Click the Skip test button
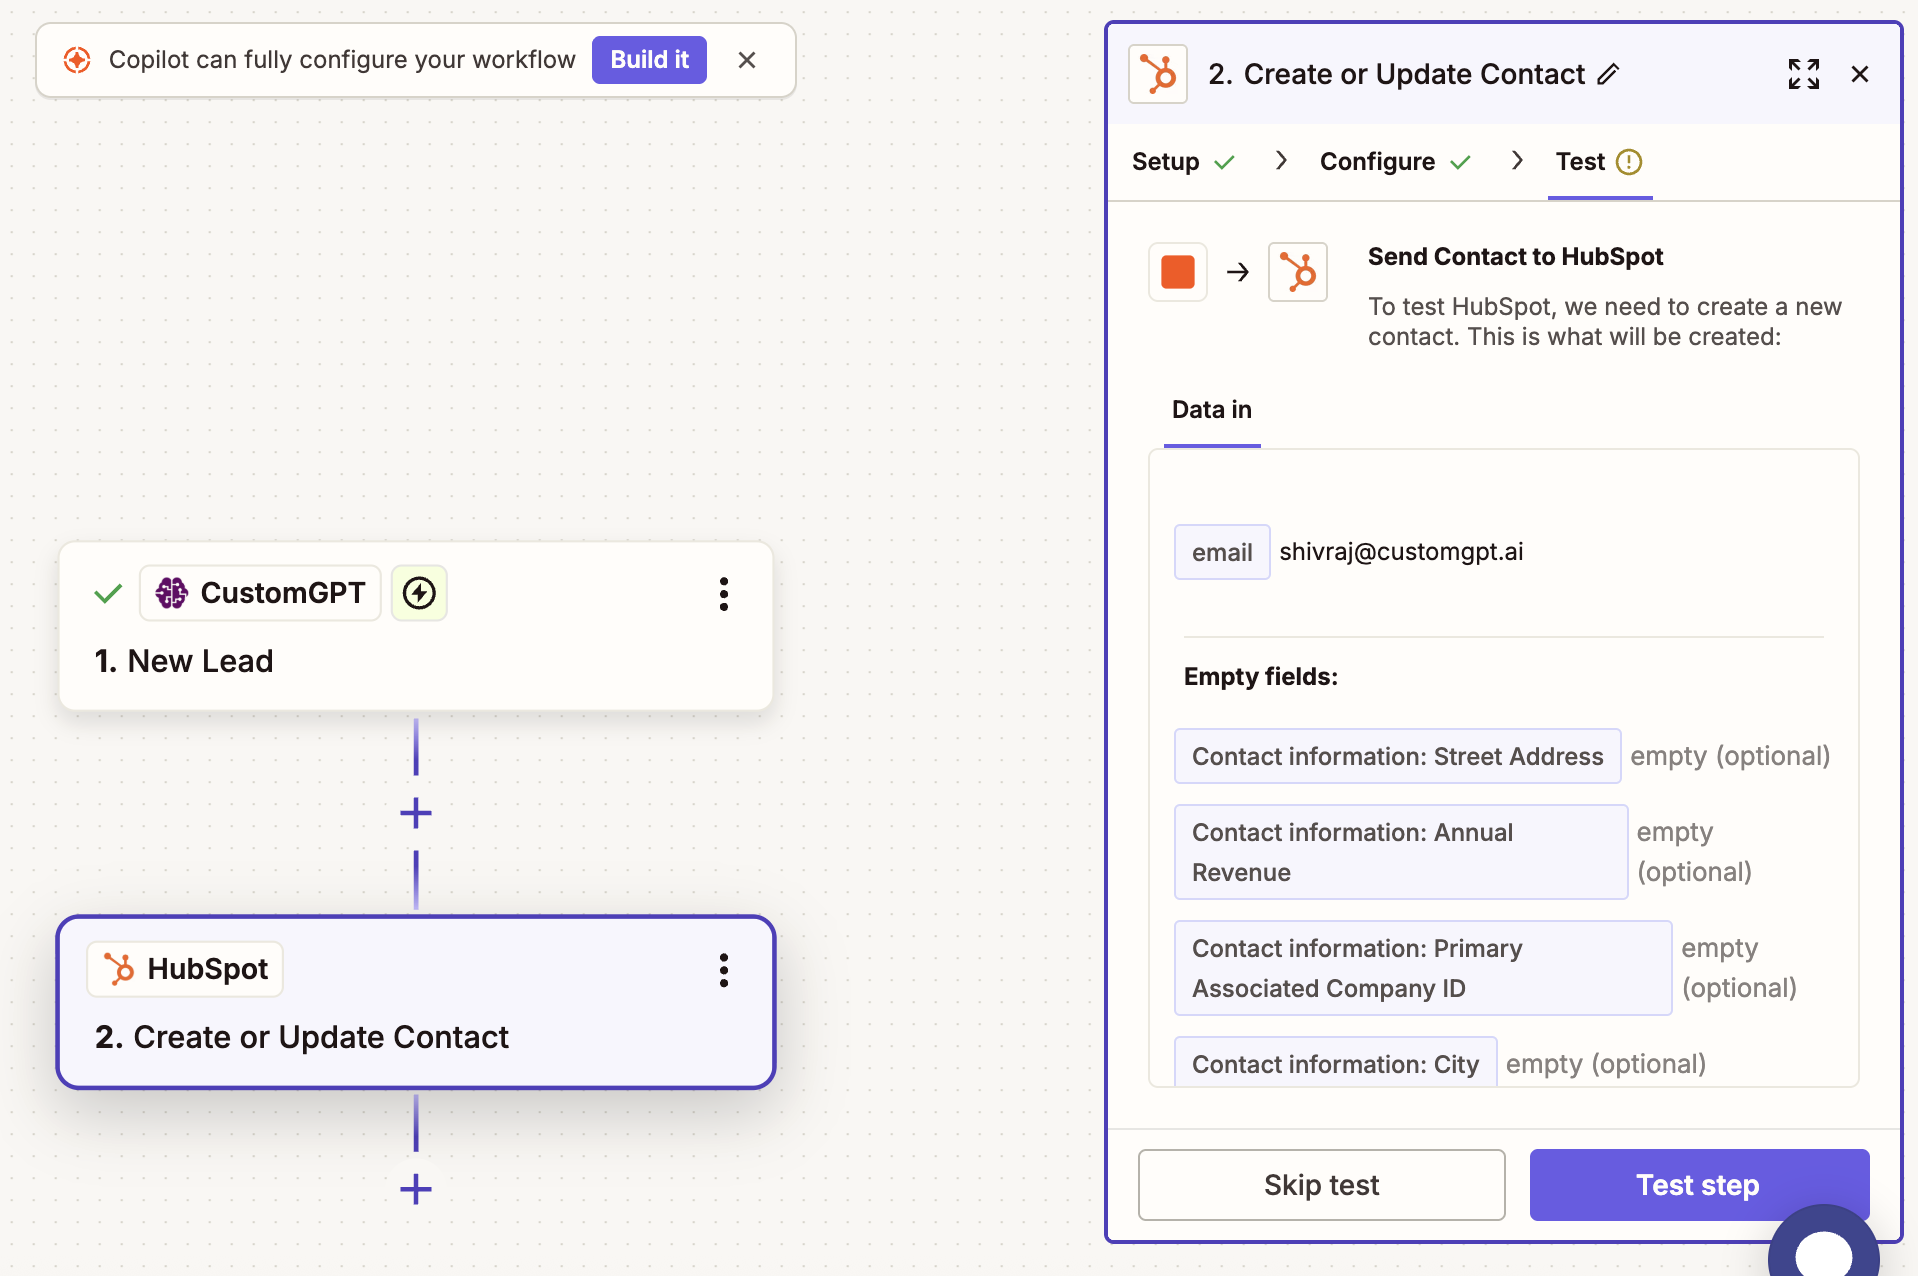The height and width of the screenshot is (1276, 1918). point(1321,1185)
